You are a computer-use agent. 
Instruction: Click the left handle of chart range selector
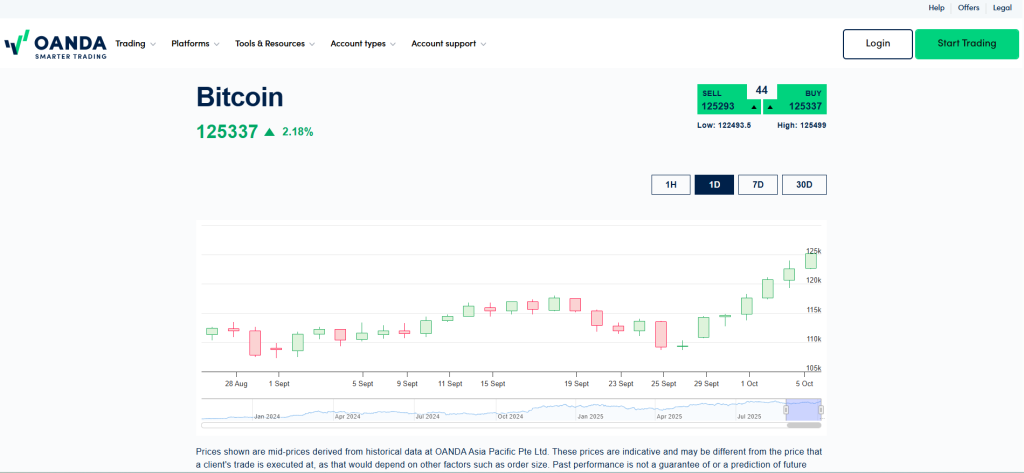(x=786, y=410)
